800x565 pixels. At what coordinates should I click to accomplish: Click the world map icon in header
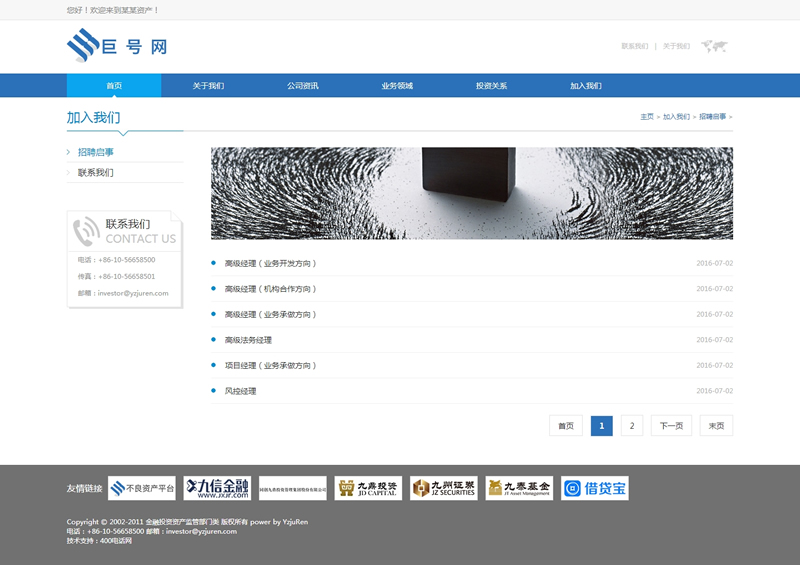click(x=714, y=46)
